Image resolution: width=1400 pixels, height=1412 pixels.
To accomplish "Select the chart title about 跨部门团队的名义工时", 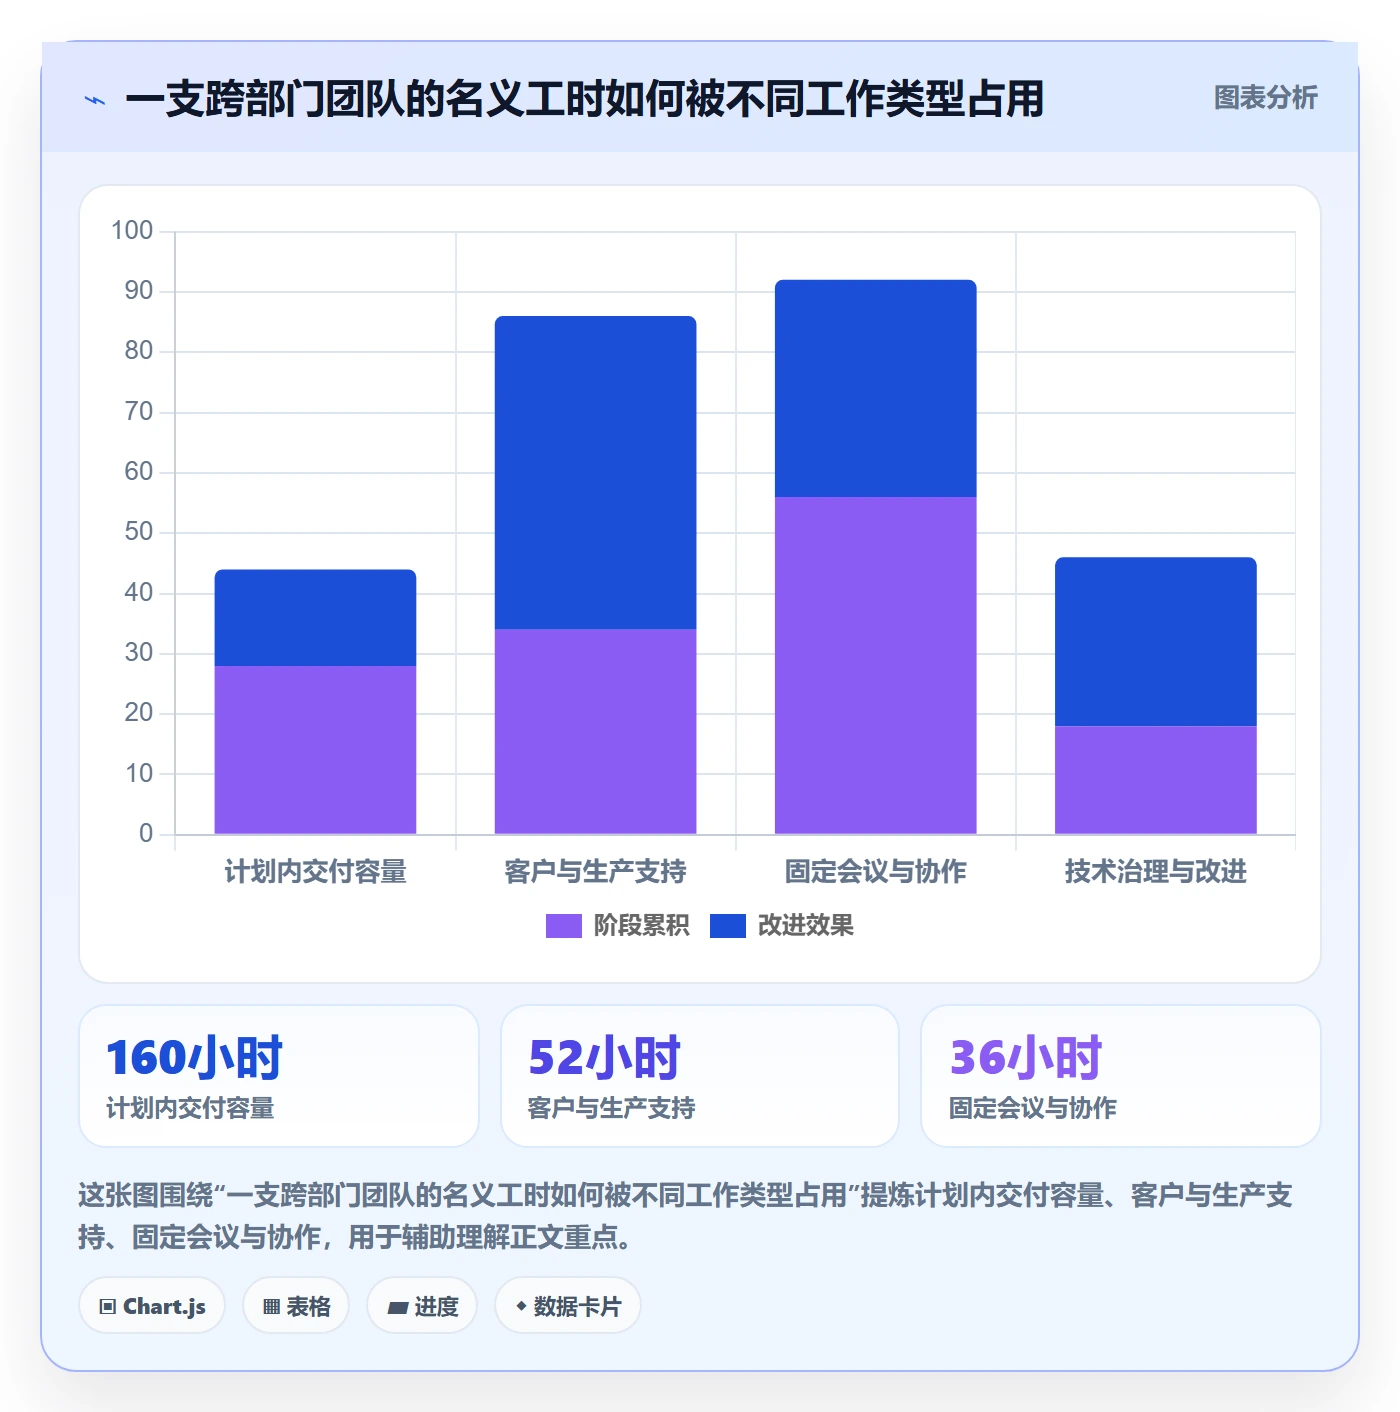I will pyautogui.click(x=584, y=99).
